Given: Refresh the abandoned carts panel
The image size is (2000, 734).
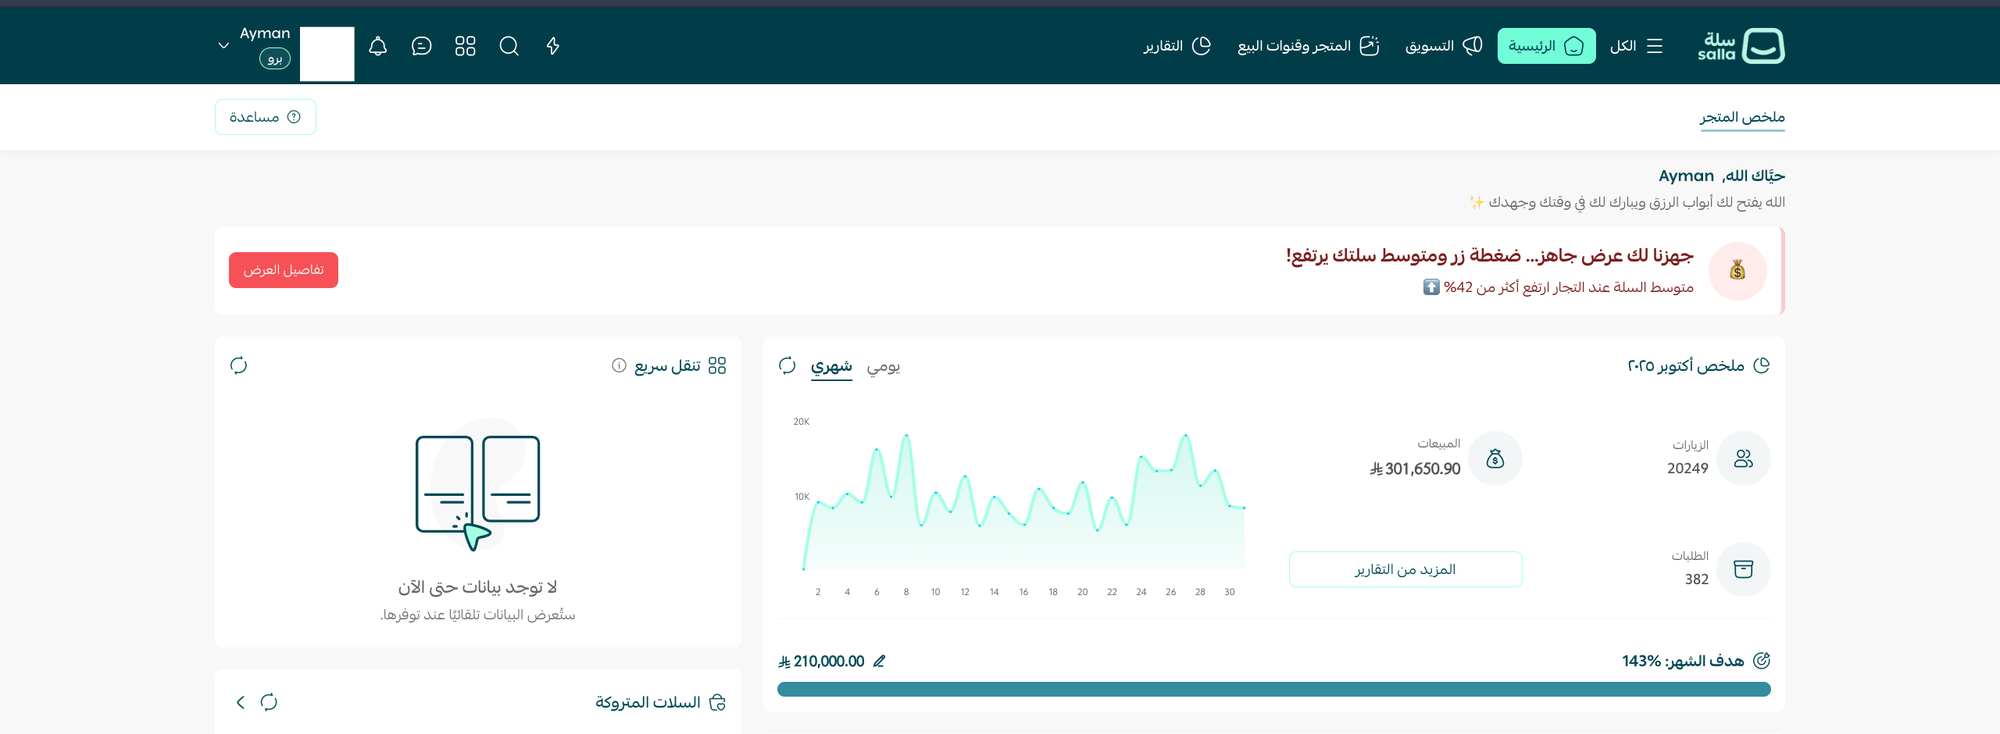Looking at the screenshot, I should [x=269, y=702].
